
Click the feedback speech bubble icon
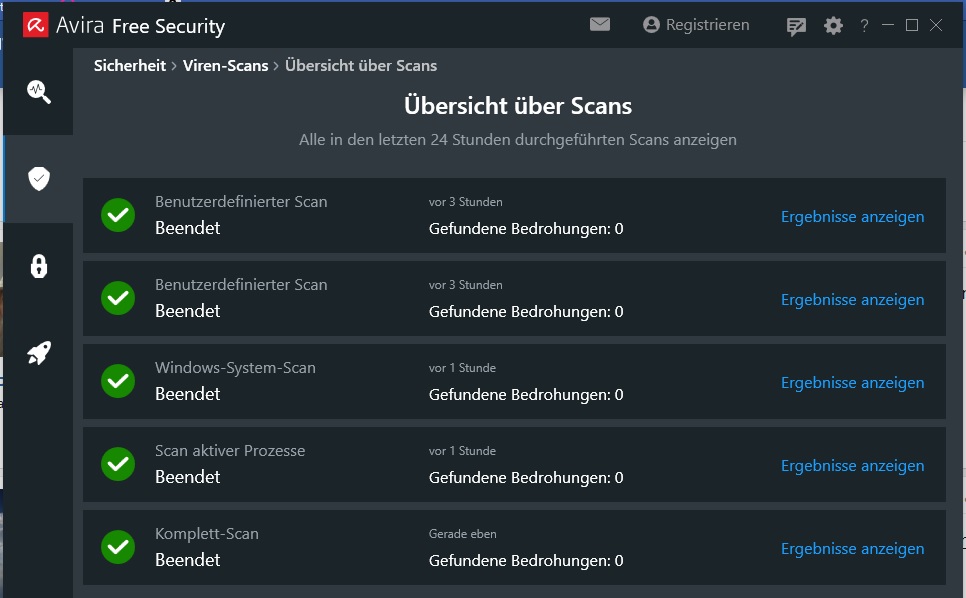(796, 26)
